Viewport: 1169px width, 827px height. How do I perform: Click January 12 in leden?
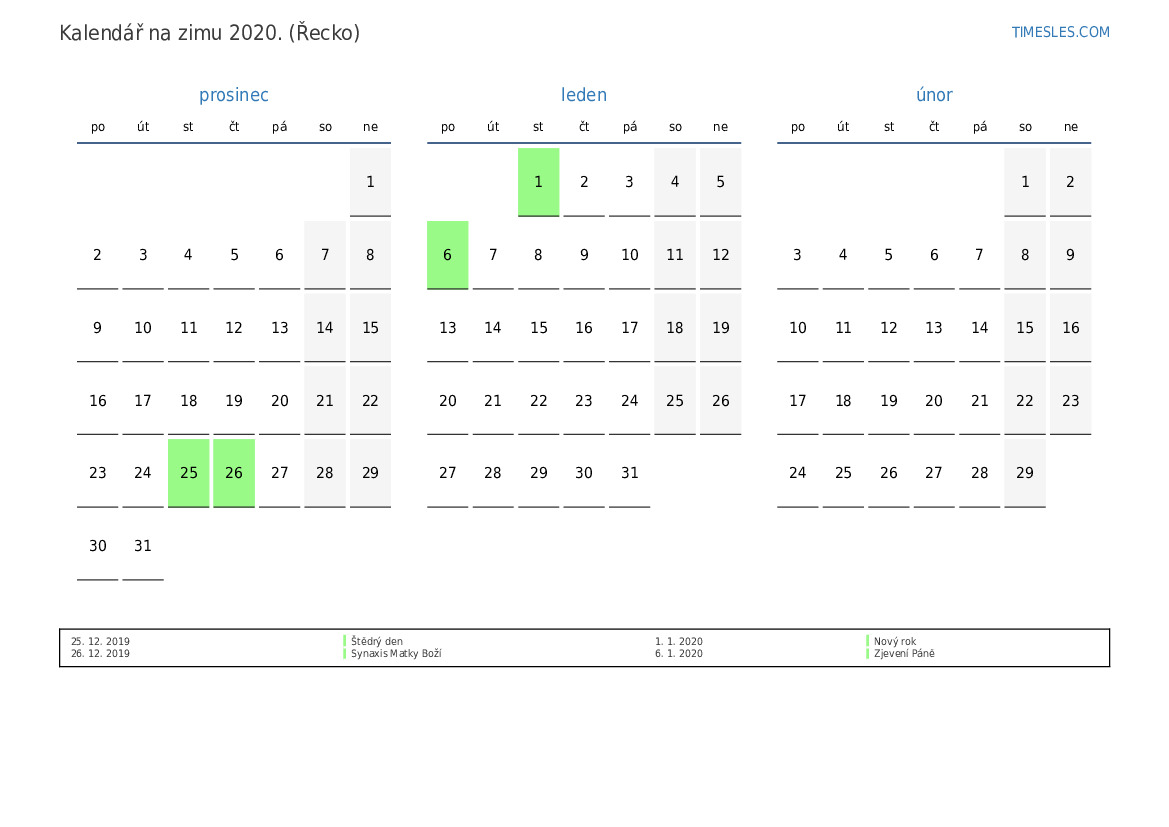720,255
